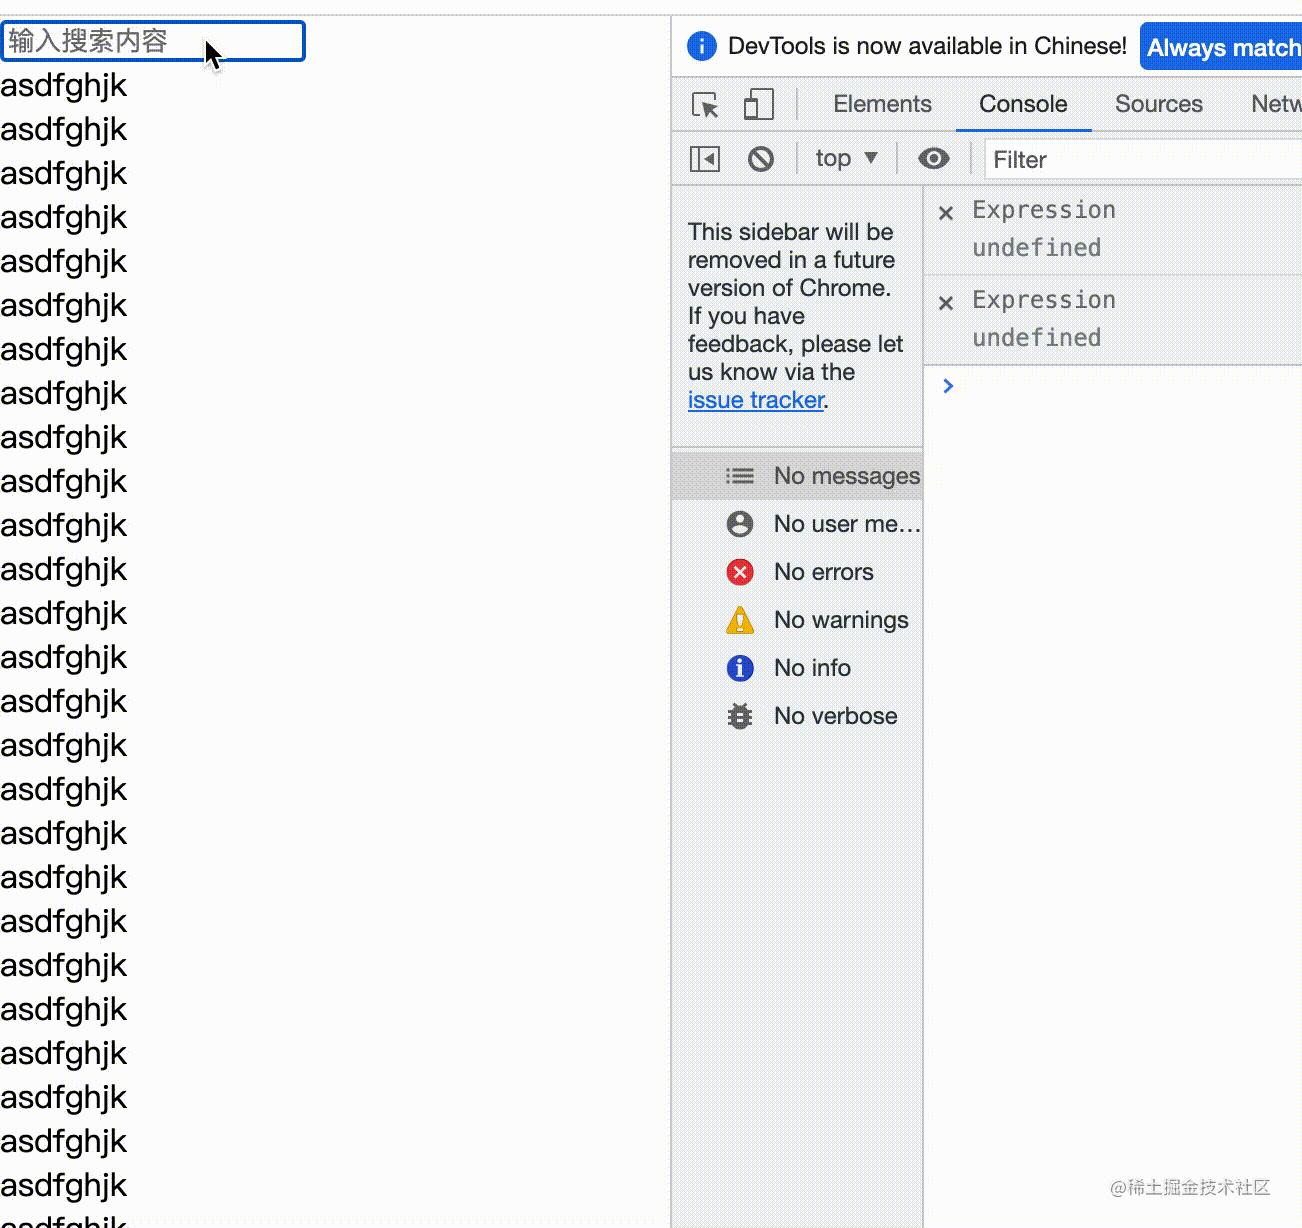Switch to the Sources tab
This screenshot has height=1228, width=1302.
[x=1158, y=104]
